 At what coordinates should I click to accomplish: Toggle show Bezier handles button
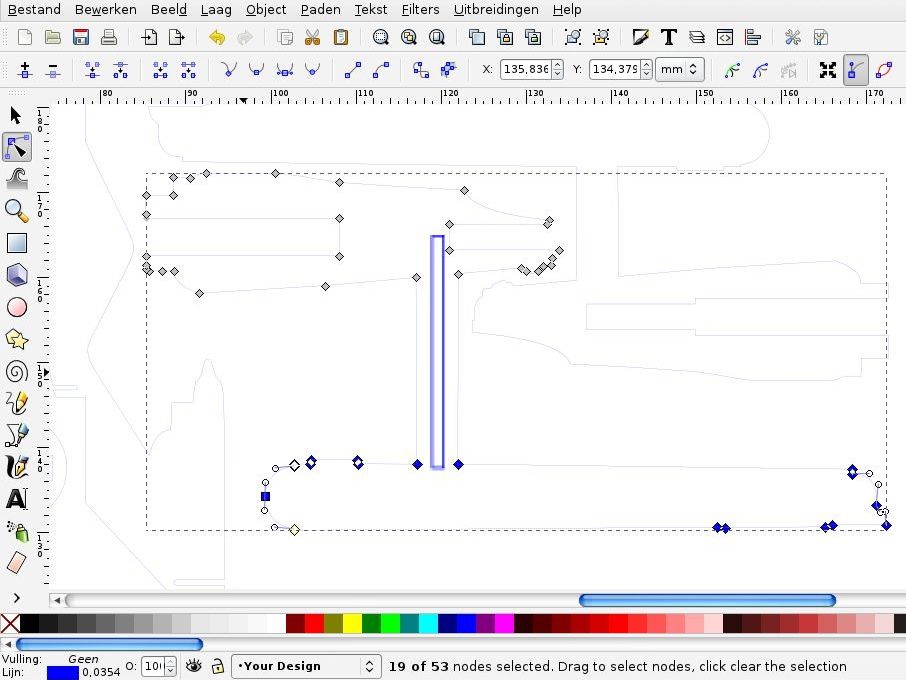pyautogui.click(x=856, y=70)
